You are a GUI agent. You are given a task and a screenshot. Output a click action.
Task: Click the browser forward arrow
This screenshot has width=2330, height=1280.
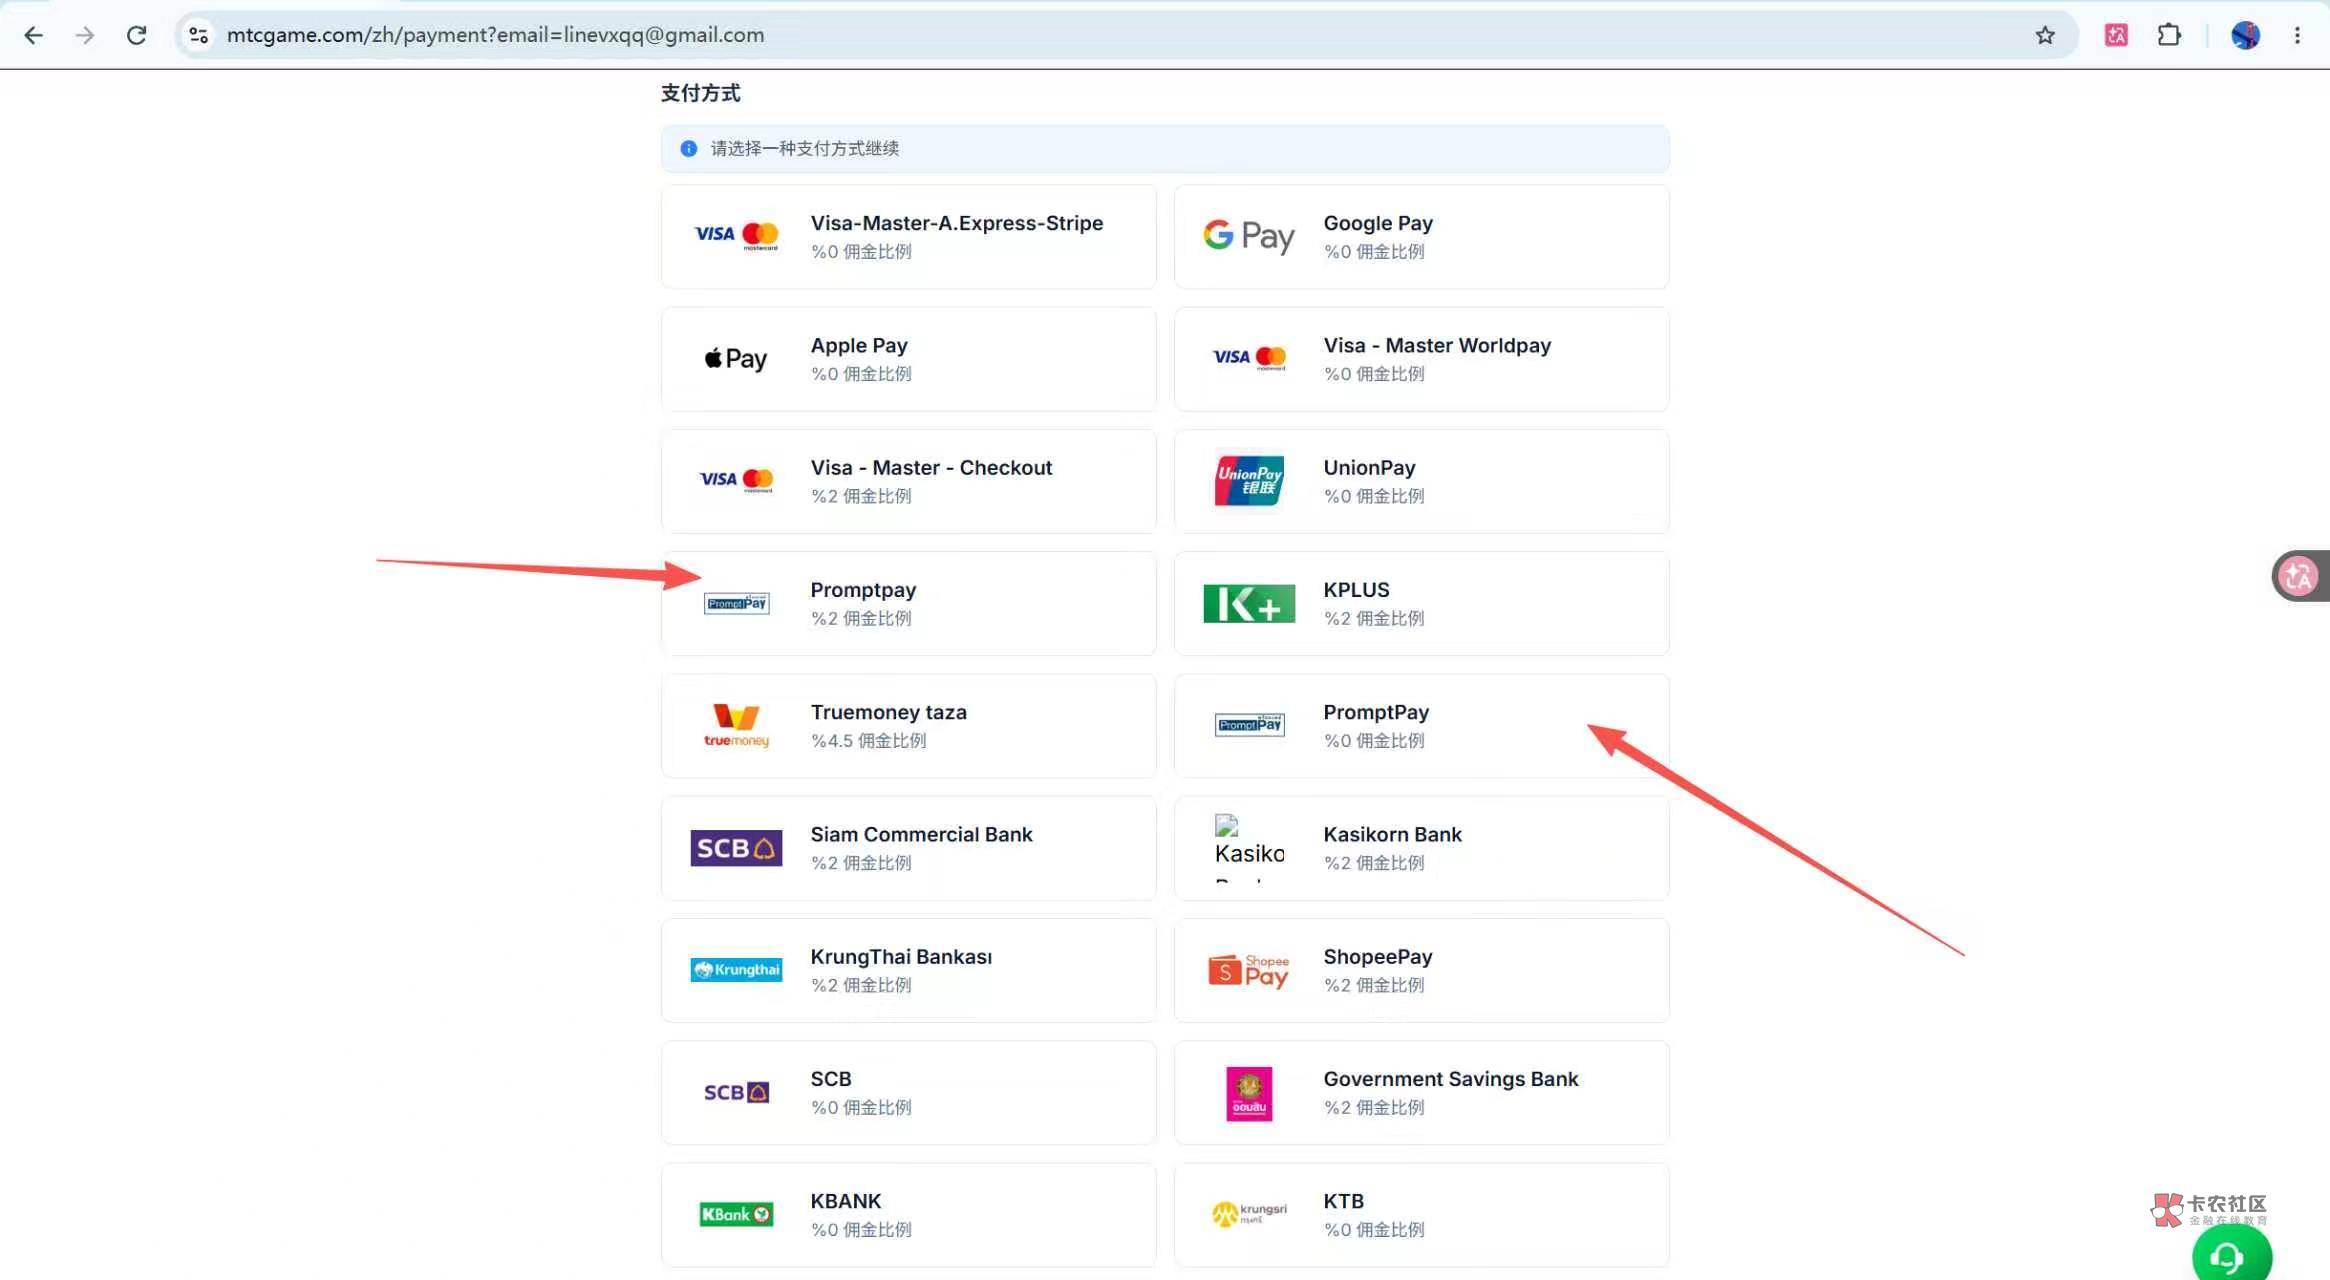point(85,35)
